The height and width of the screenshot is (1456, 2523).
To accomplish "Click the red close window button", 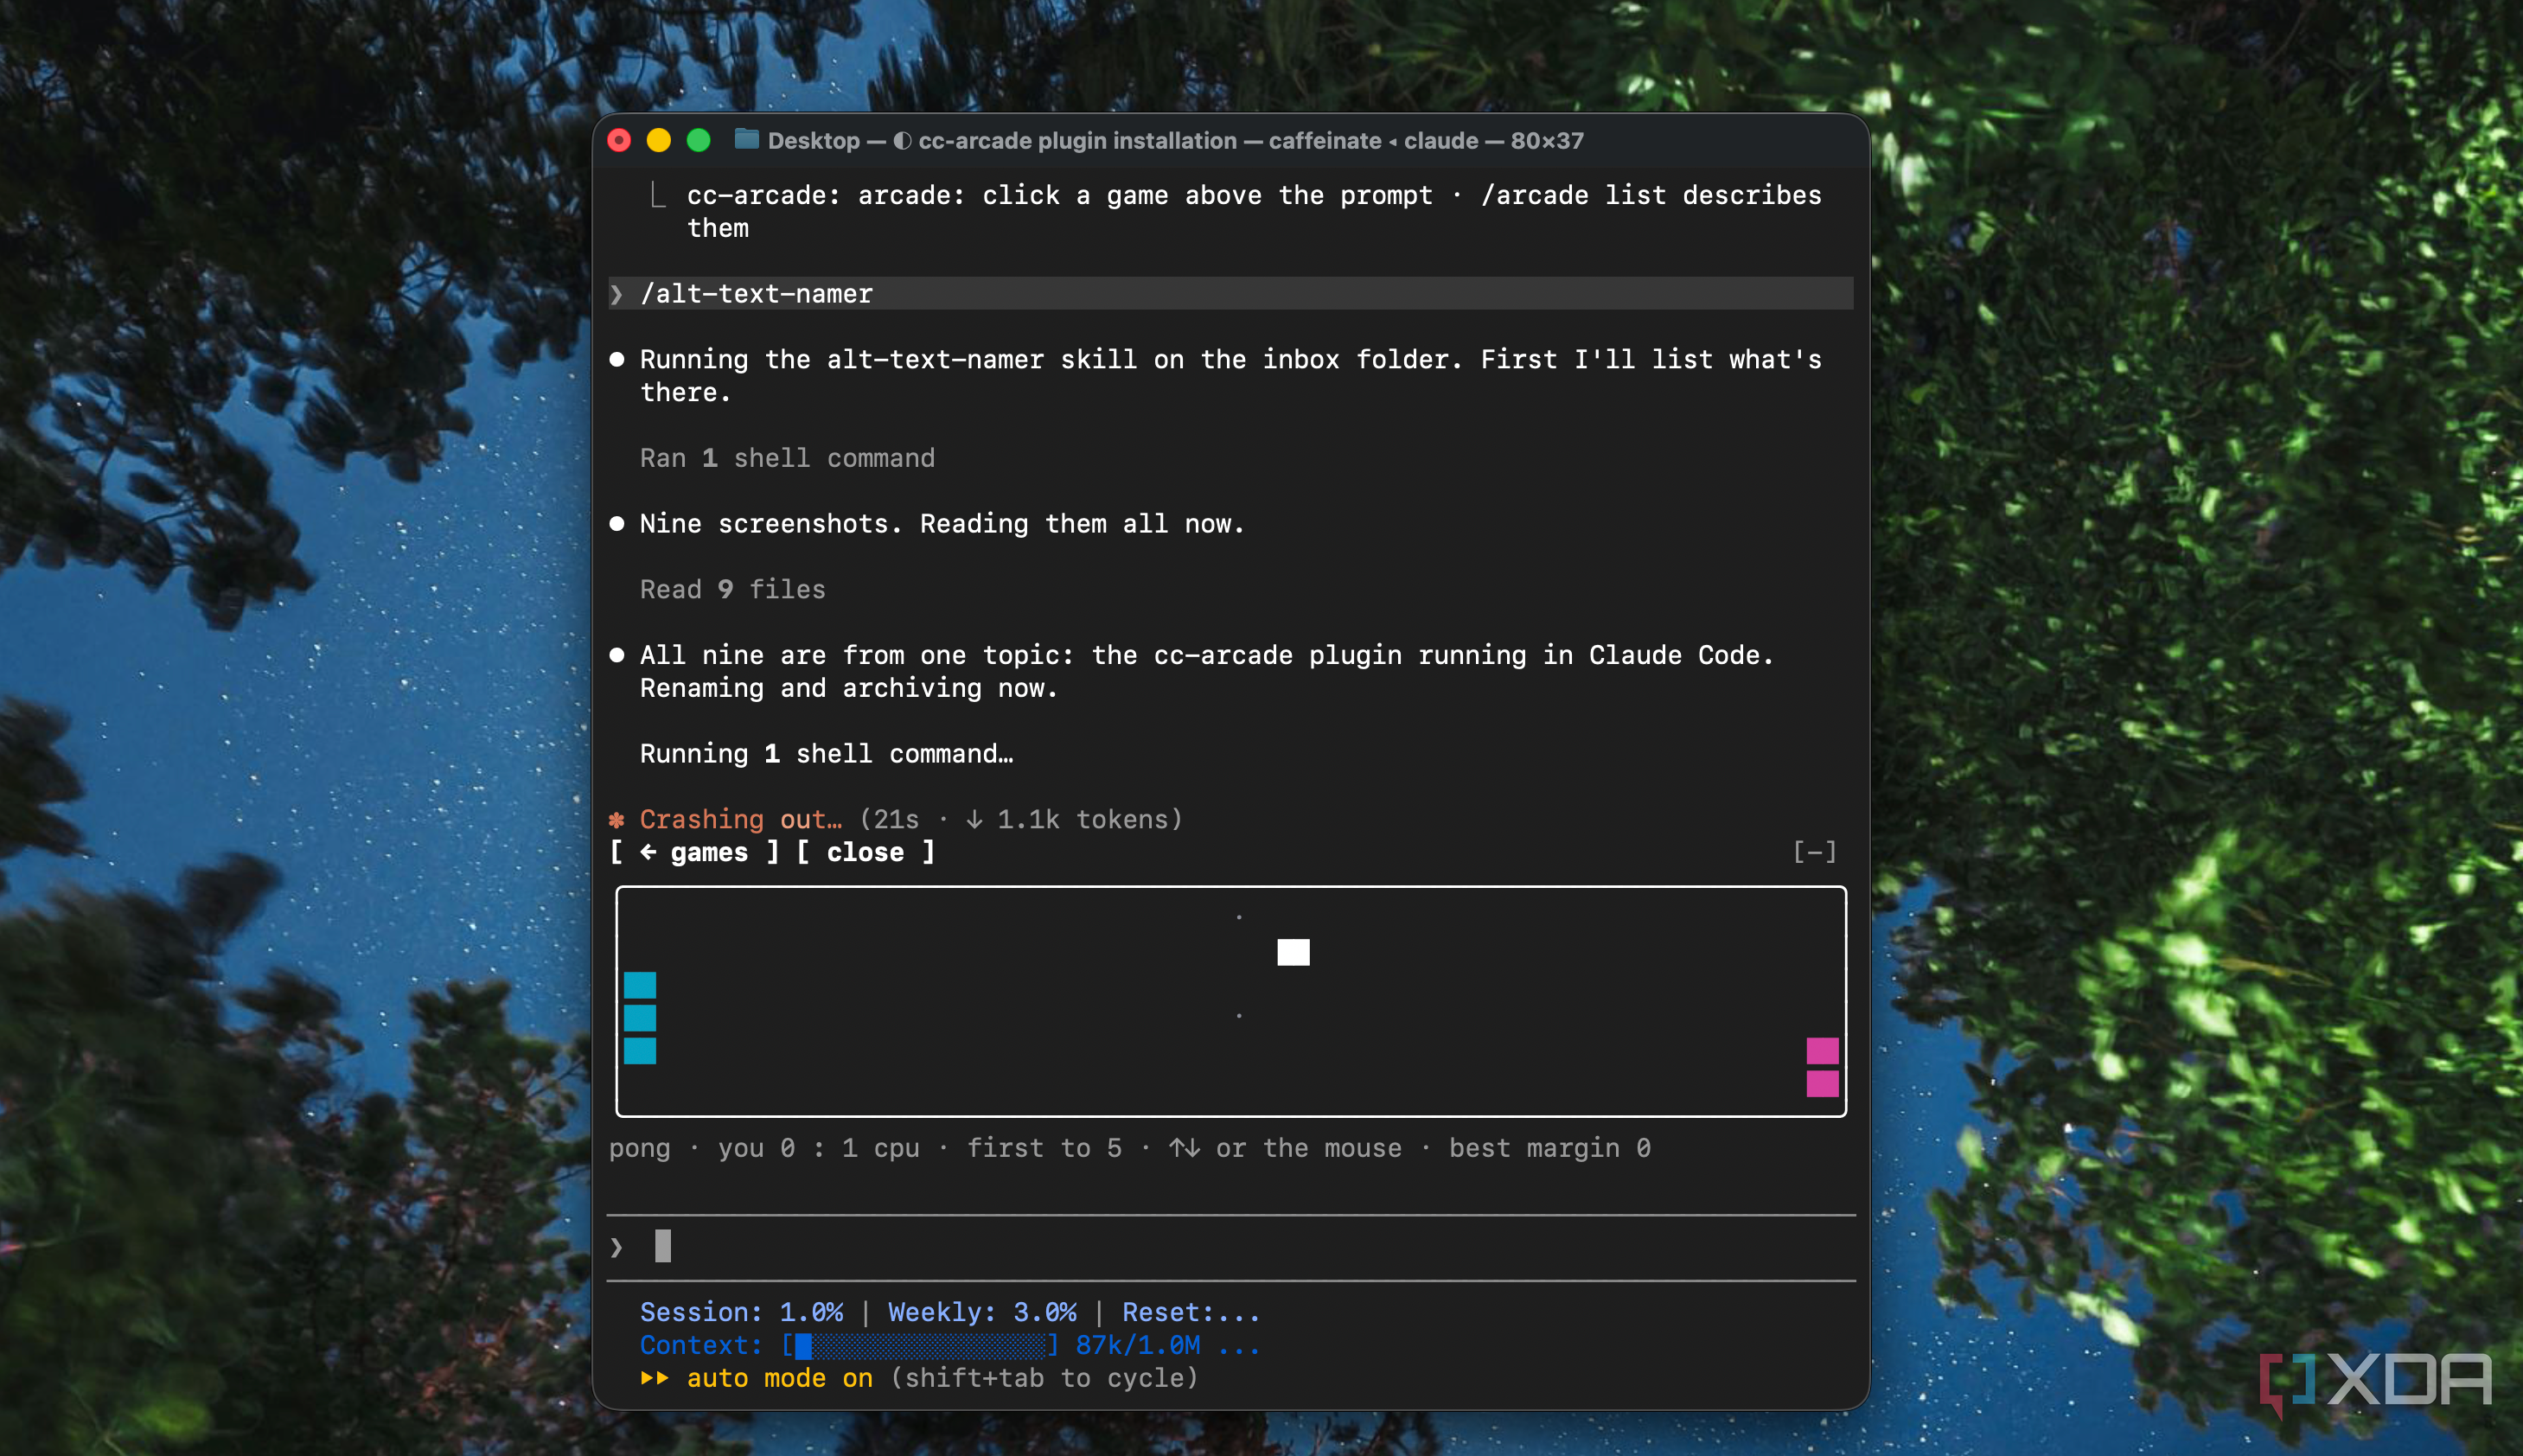I will (619, 141).
